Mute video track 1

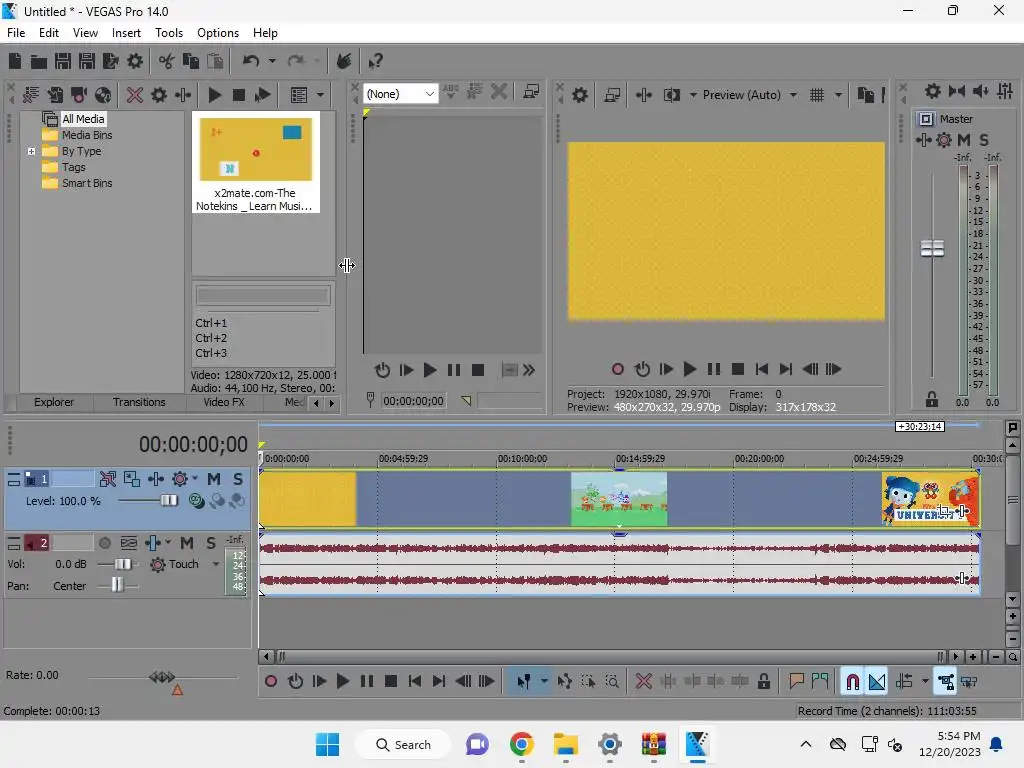pos(214,479)
